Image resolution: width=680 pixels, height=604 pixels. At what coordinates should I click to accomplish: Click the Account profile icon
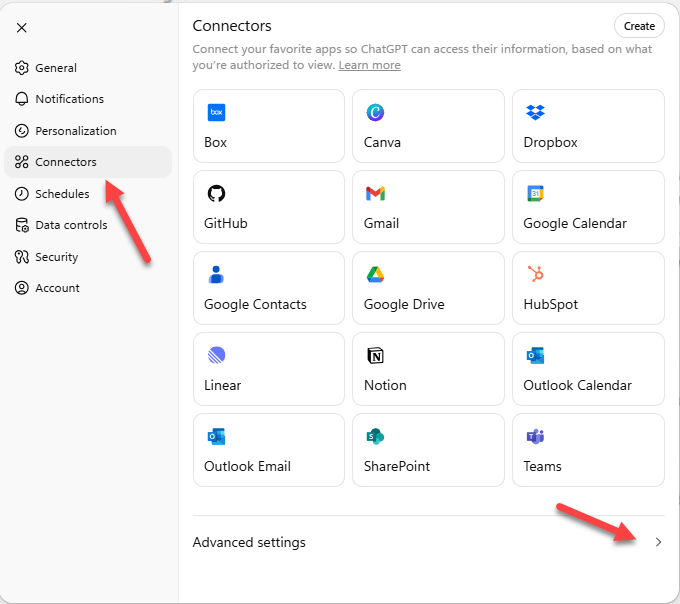[21, 288]
